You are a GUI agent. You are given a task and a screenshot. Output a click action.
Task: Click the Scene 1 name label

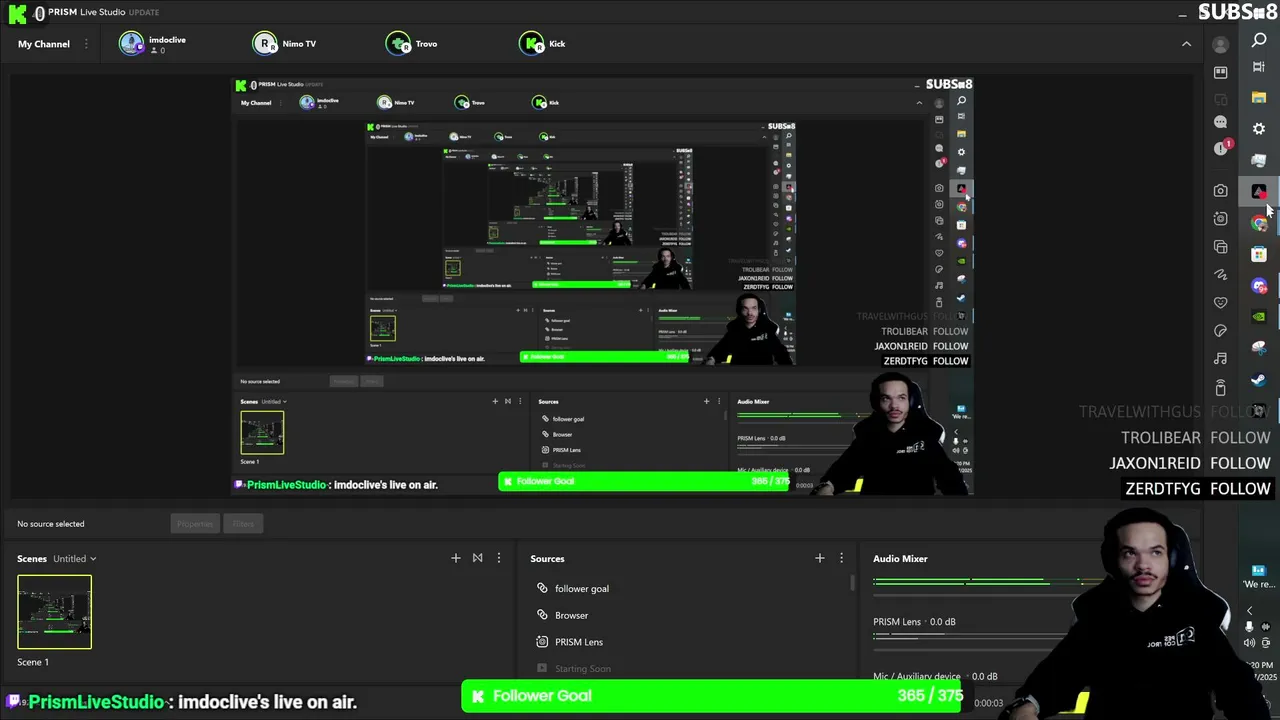coord(33,662)
